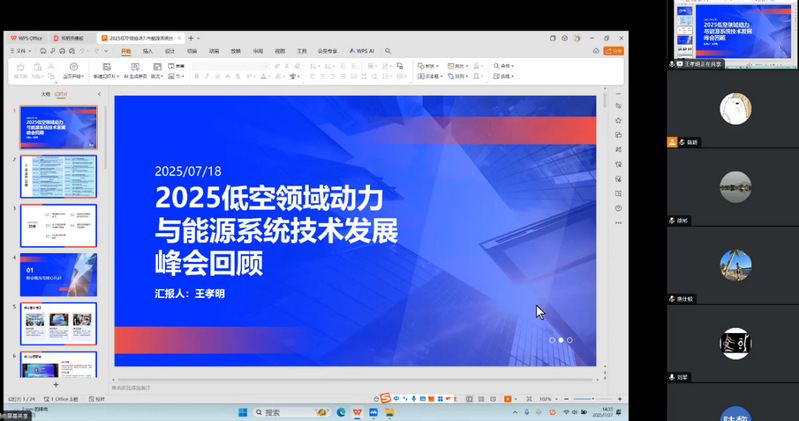Click the Sogou input method icon
The image size is (799, 421).
pyautogui.click(x=385, y=398)
